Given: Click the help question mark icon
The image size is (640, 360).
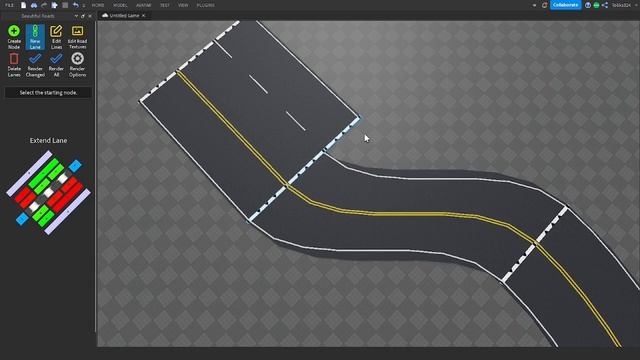Looking at the screenshot, I should click(x=588, y=5).
